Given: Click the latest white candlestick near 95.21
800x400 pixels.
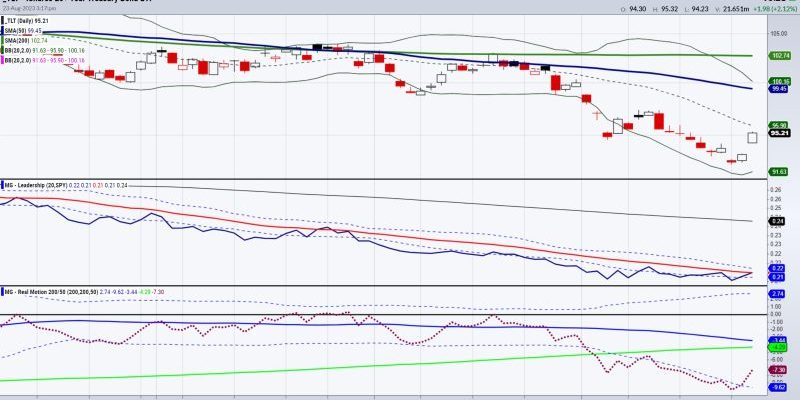Looking at the screenshot, I should (753, 137).
